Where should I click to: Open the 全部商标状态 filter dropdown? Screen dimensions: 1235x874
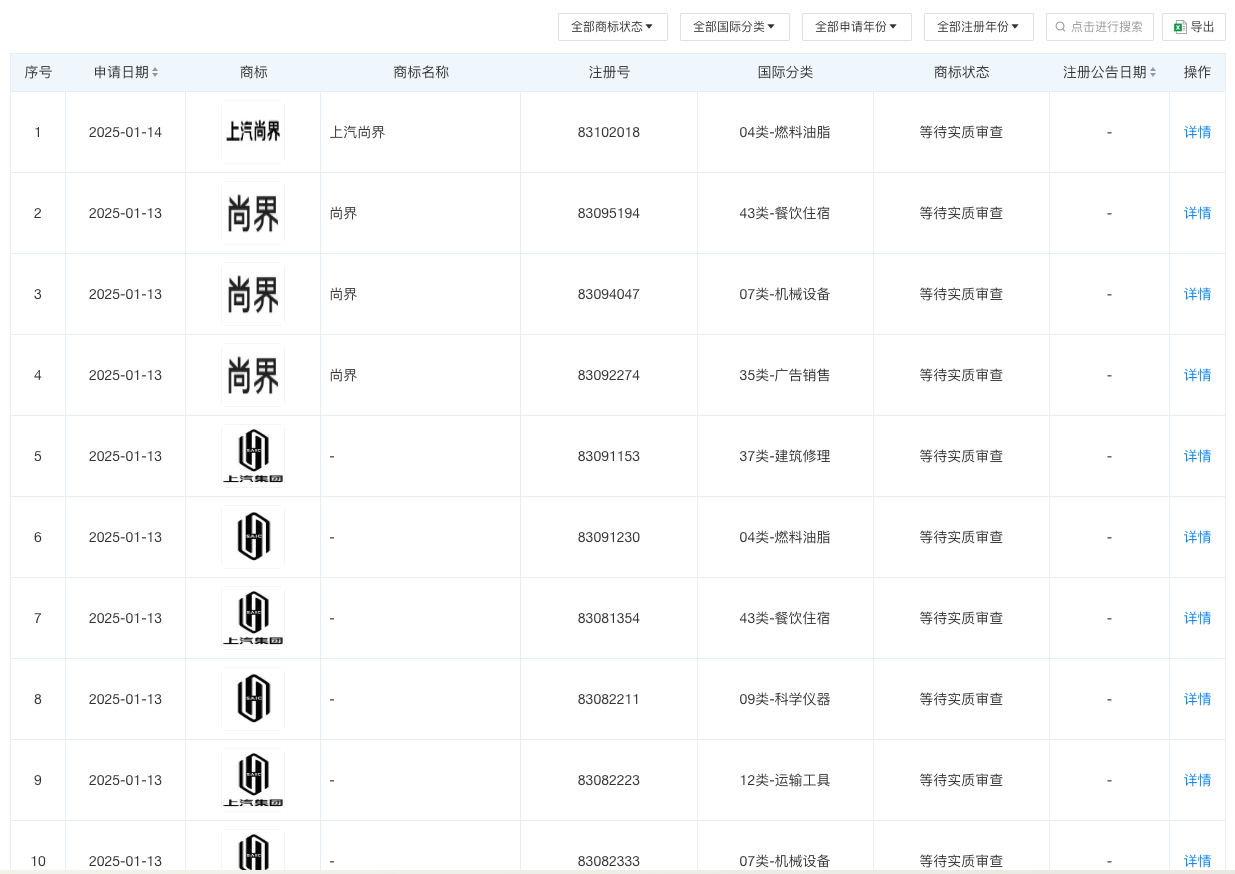pos(612,27)
